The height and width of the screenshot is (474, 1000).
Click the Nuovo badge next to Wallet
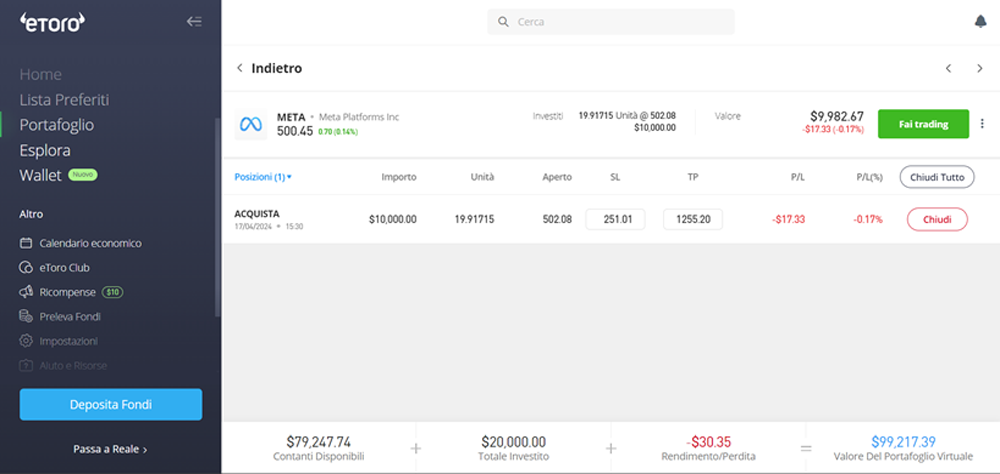click(x=83, y=175)
